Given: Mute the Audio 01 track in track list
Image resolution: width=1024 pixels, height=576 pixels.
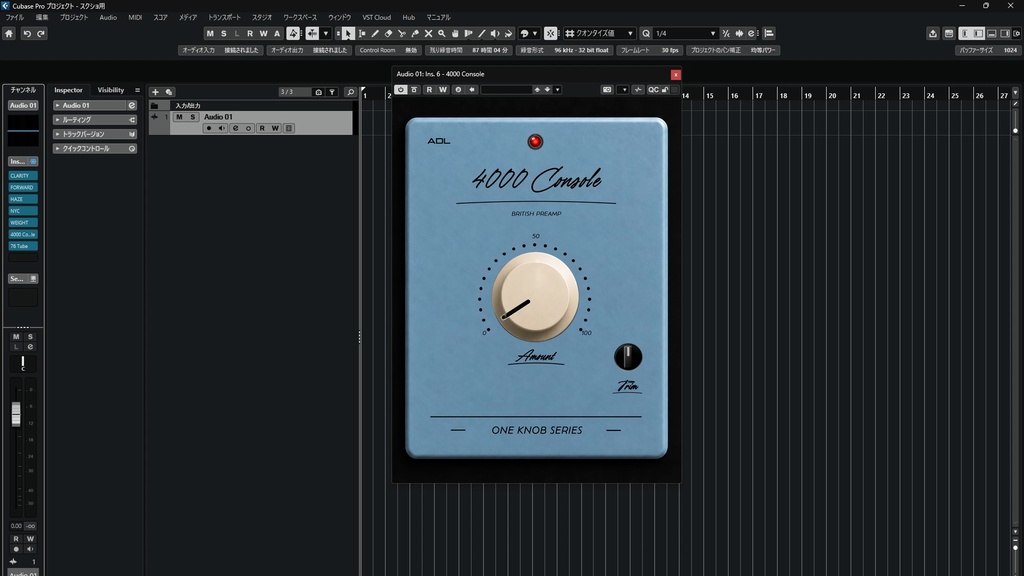Looking at the screenshot, I should point(180,117).
